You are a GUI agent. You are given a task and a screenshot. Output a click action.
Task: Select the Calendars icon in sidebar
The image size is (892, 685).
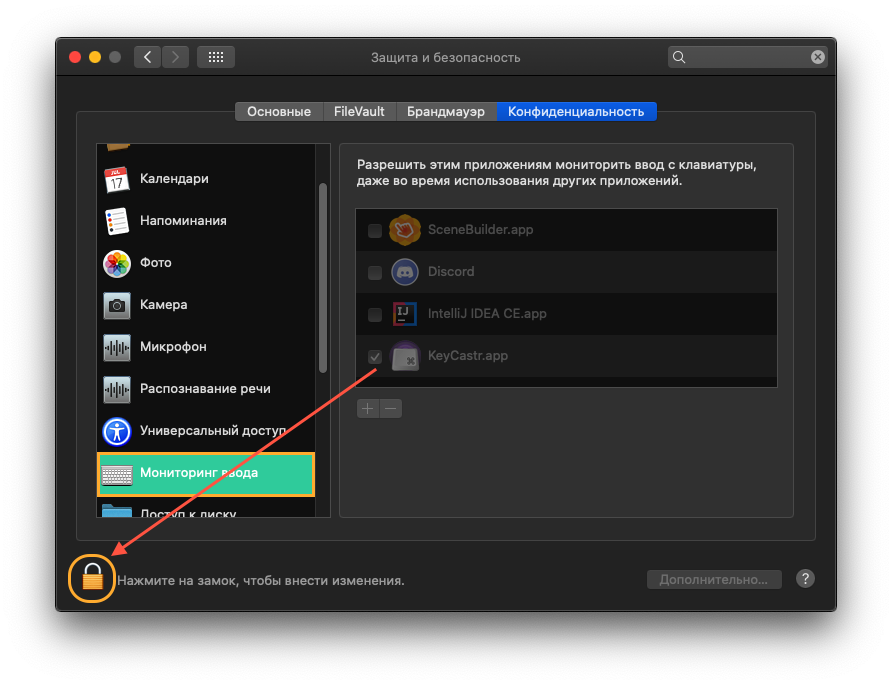point(117,179)
